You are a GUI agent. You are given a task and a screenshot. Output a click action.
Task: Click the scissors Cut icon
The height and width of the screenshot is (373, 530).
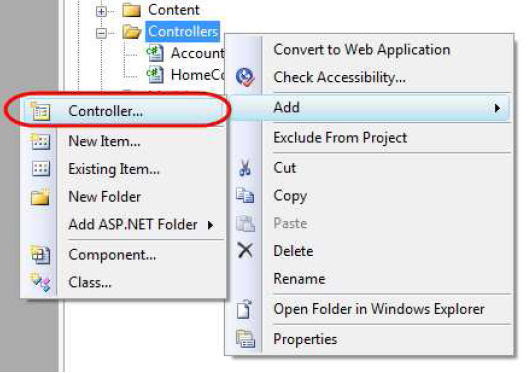click(245, 168)
